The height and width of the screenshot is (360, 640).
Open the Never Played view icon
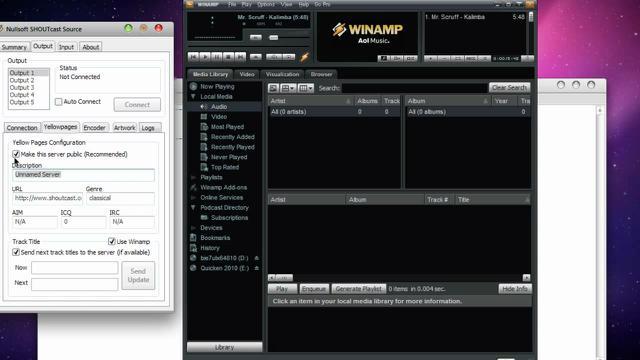click(x=204, y=157)
